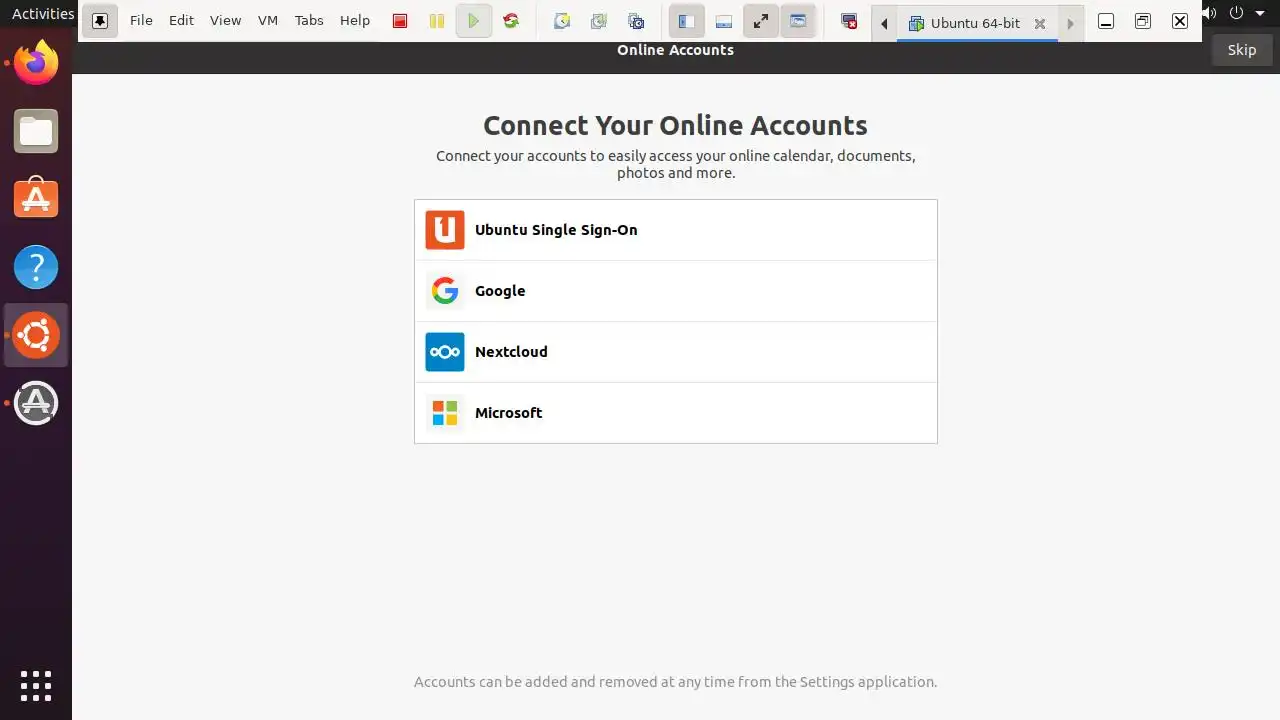Viewport: 1280px width, 720px height.
Task: Toggle full screen mode icon
Action: pyautogui.click(x=761, y=21)
